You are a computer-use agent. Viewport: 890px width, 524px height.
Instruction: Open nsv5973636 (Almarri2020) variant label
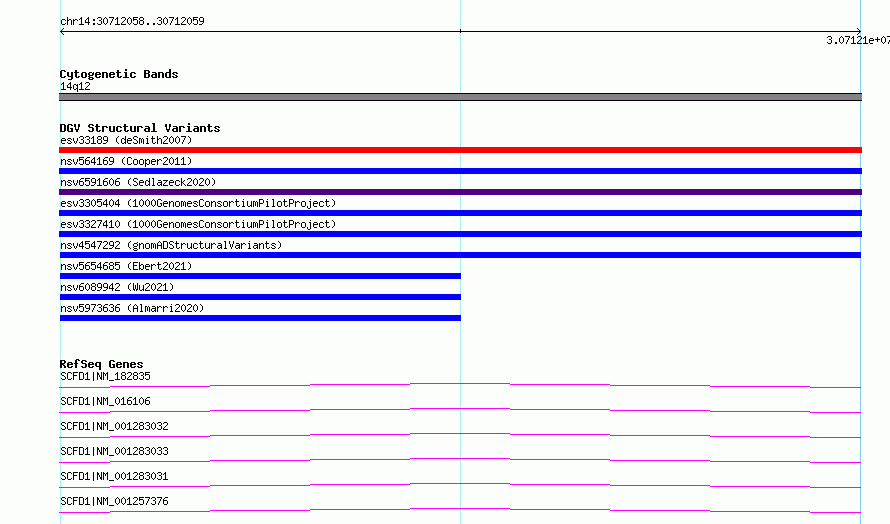pyautogui.click(x=132, y=308)
